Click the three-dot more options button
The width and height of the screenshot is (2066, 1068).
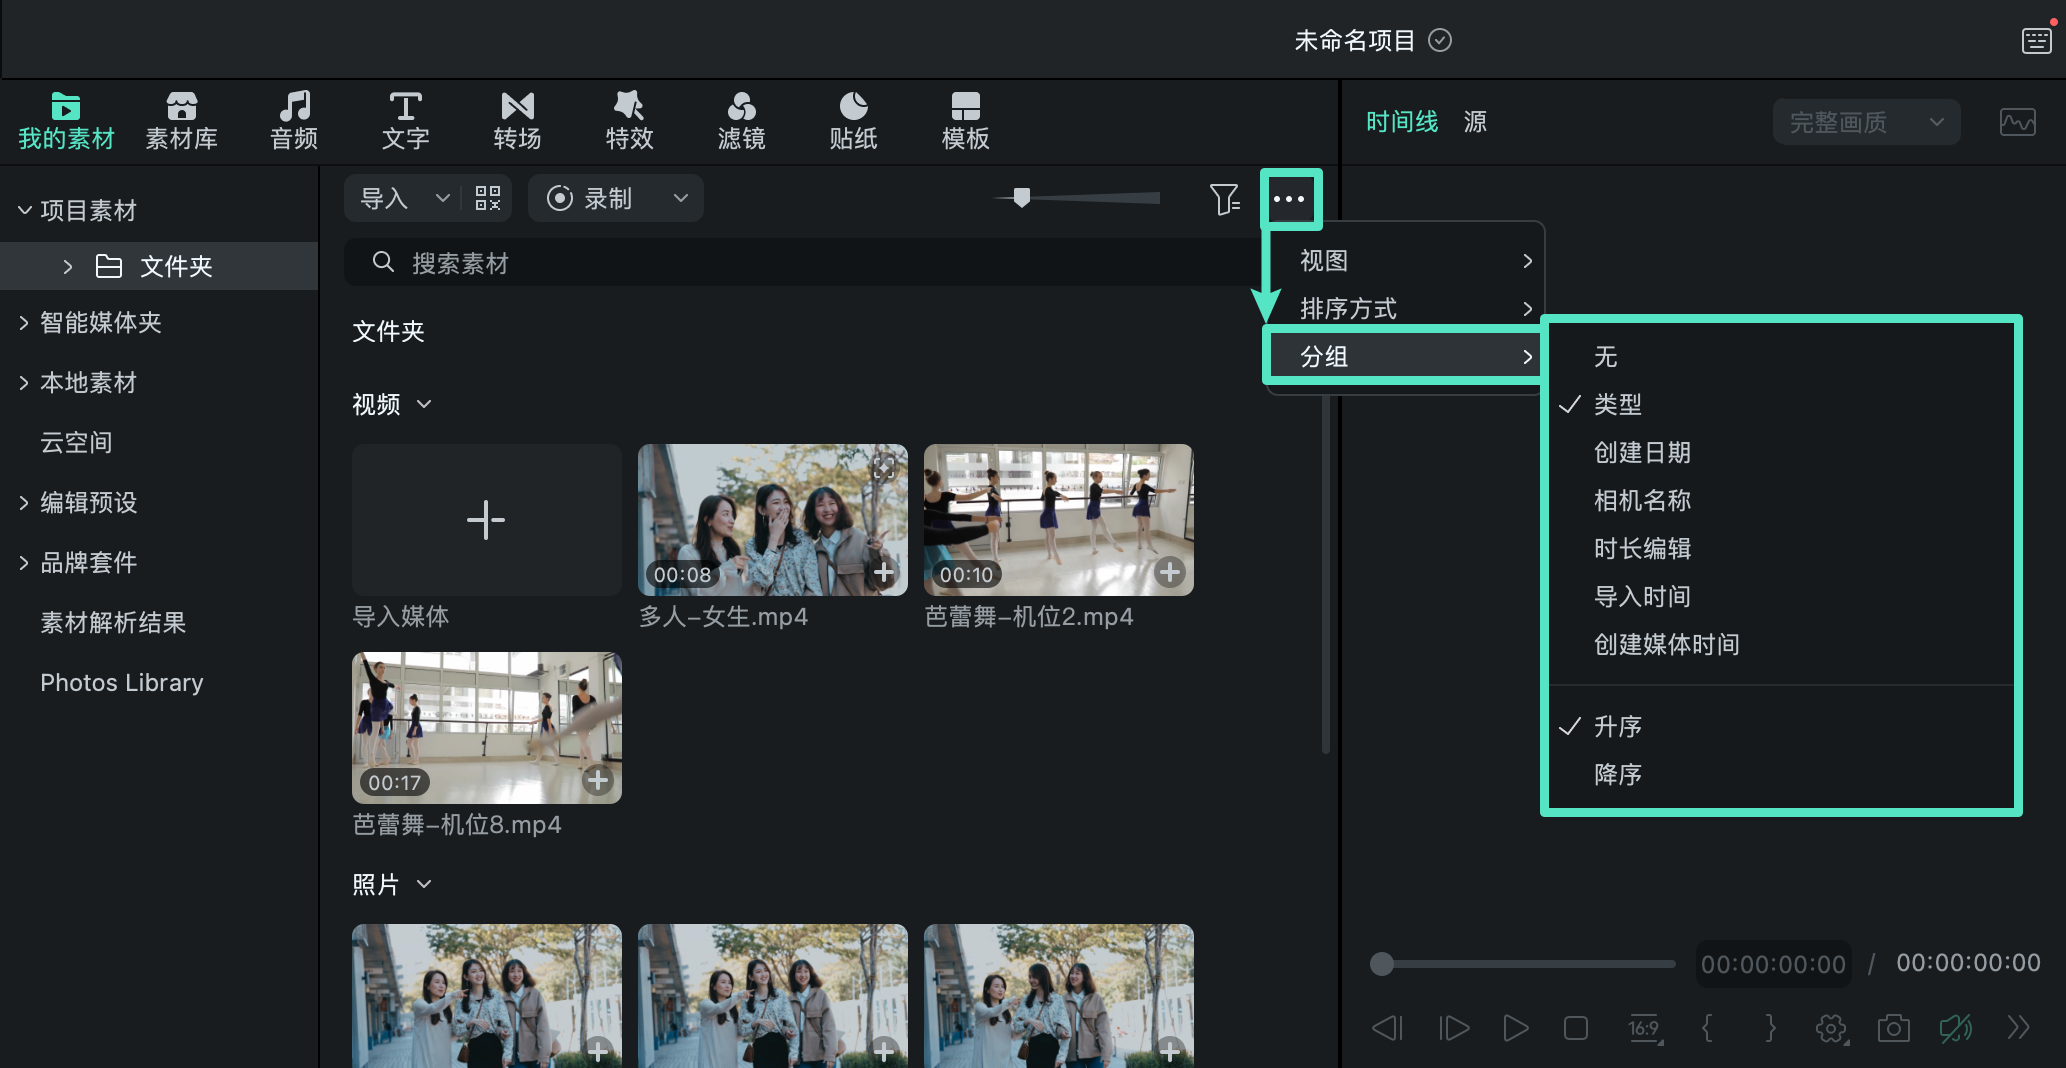(1289, 199)
